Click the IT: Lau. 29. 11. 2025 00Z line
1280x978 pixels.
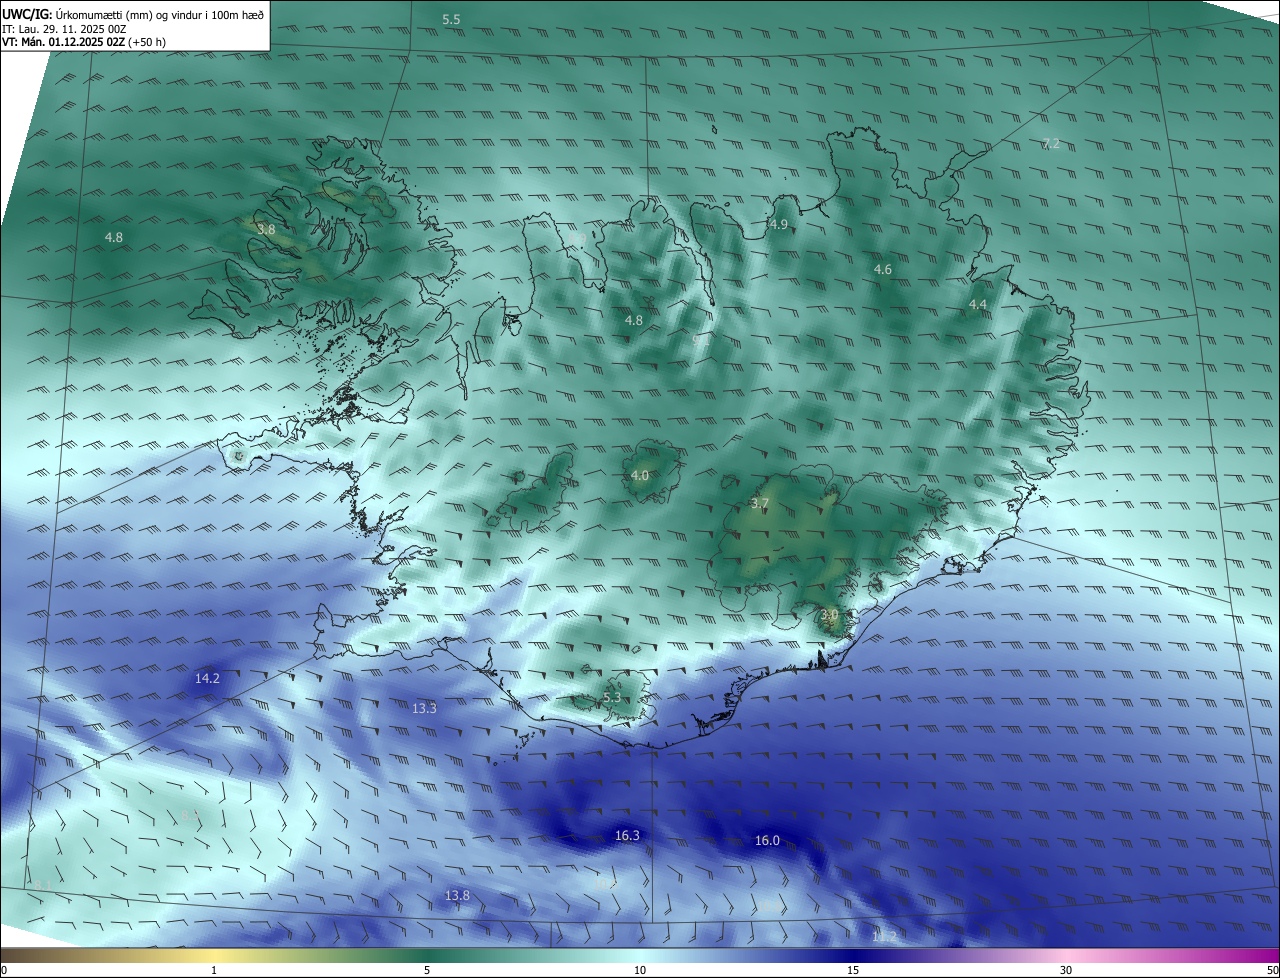[x=64, y=29]
